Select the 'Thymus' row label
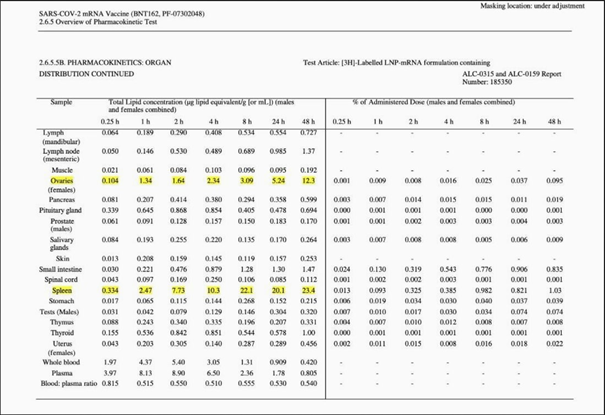Image resolution: width=605 pixels, height=415 pixels. (62, 322)
